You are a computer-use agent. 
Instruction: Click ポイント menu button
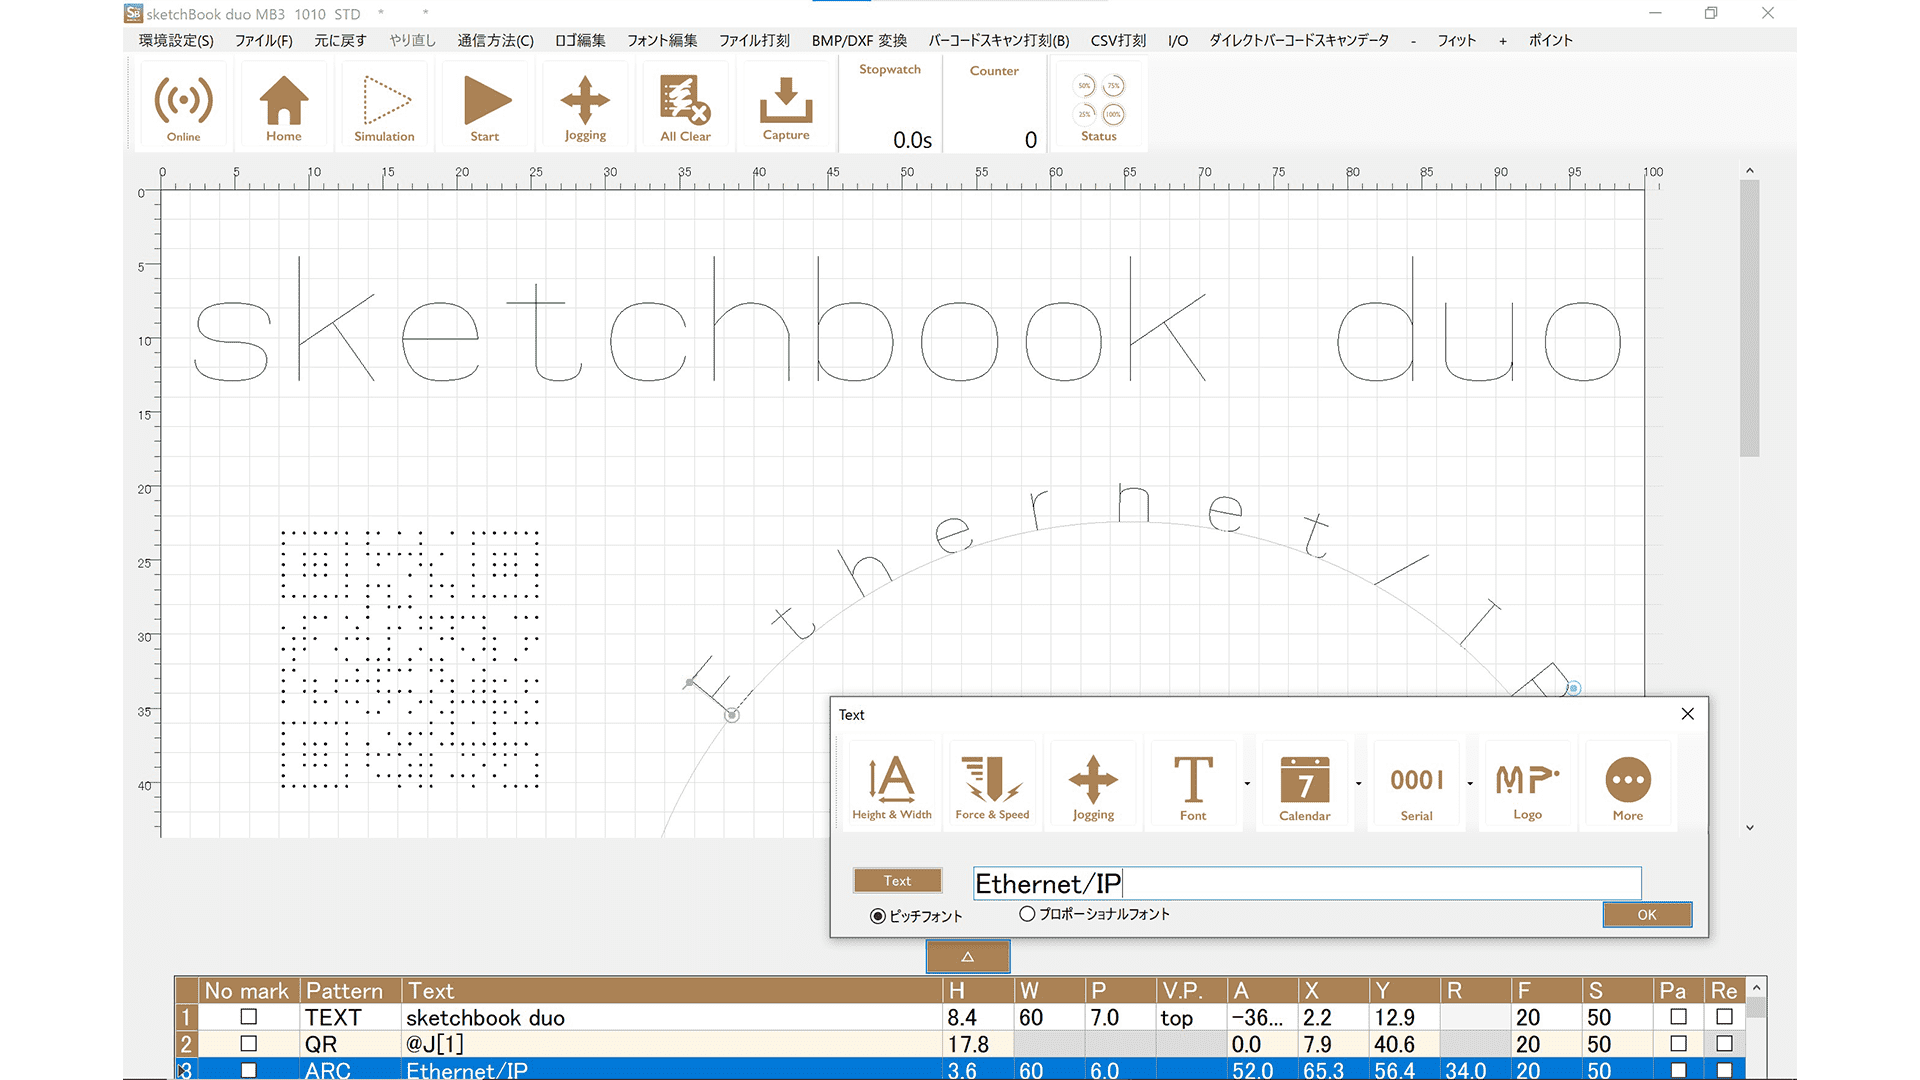(x=1551, y=40)
